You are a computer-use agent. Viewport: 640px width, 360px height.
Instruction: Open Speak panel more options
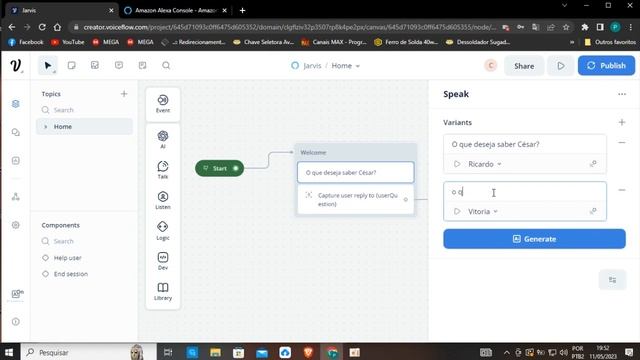(622, 94)
